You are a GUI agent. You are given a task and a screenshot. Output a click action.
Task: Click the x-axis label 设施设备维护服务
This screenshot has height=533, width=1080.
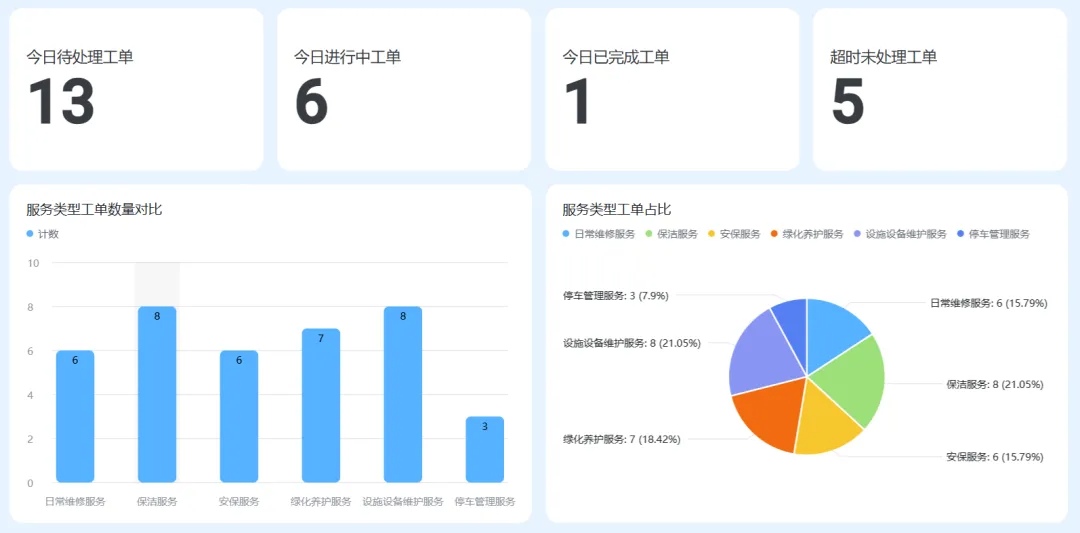click(x=403, y=502)
